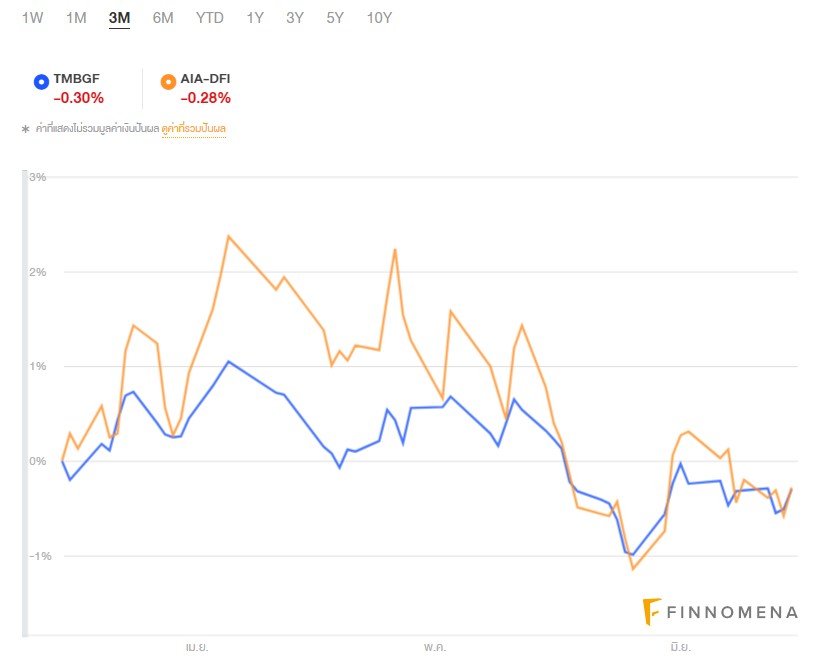Toggle the TMBGF series label
The width and height of the screenshot is (822, 663).
76,79
